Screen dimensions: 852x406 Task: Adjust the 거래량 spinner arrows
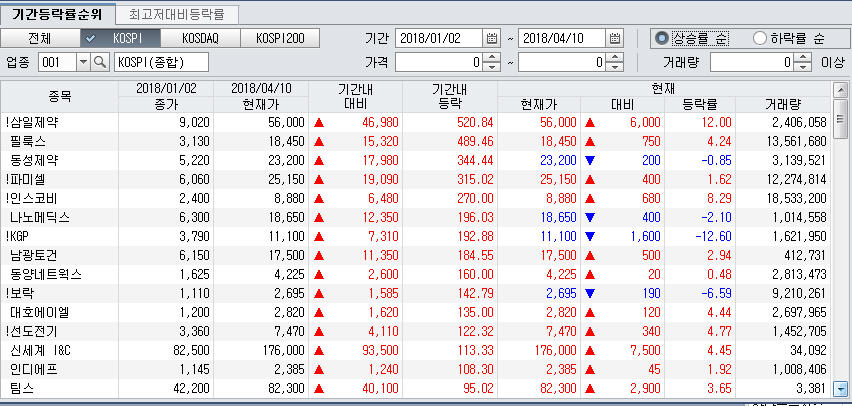[x=803, y=63]
